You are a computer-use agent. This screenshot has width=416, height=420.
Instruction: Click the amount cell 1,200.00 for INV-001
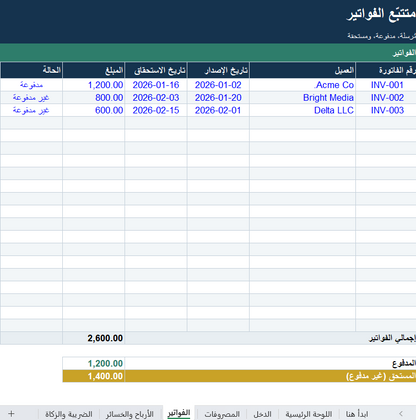click(94, 85)
